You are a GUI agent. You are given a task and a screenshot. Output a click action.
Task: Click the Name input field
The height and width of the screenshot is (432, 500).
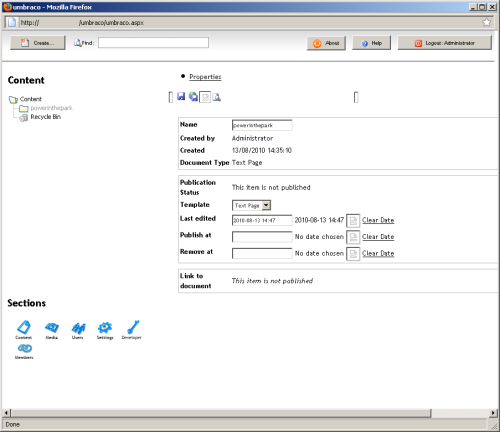click(262, 125)
